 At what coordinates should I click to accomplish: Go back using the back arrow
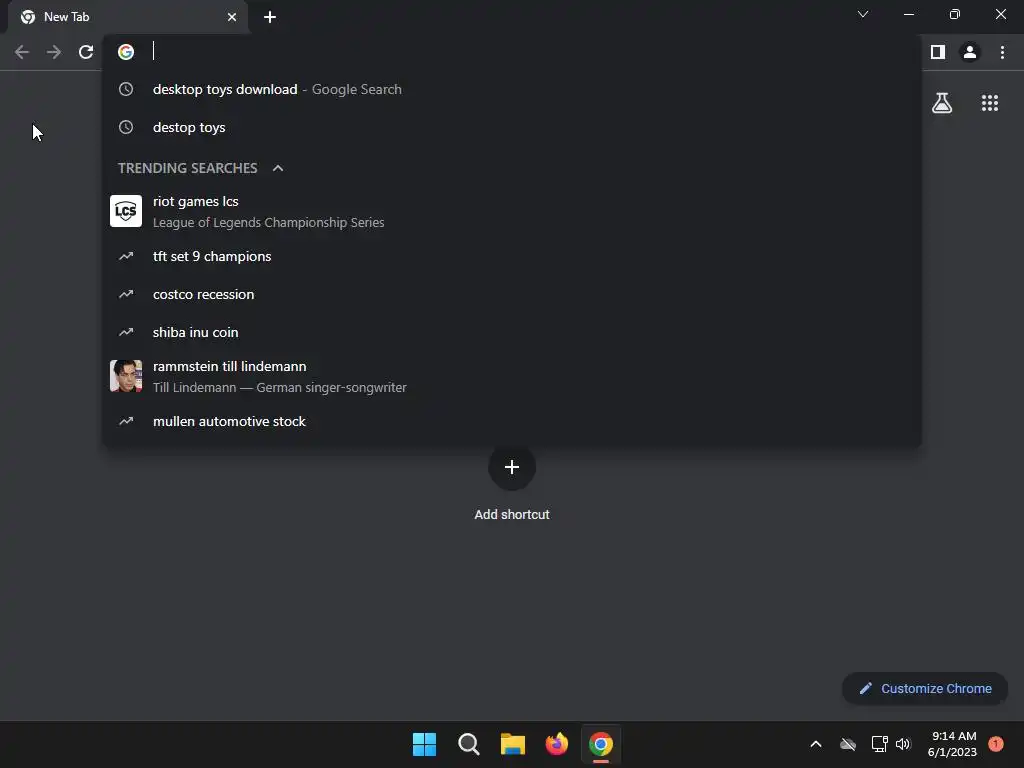(22, 52)
